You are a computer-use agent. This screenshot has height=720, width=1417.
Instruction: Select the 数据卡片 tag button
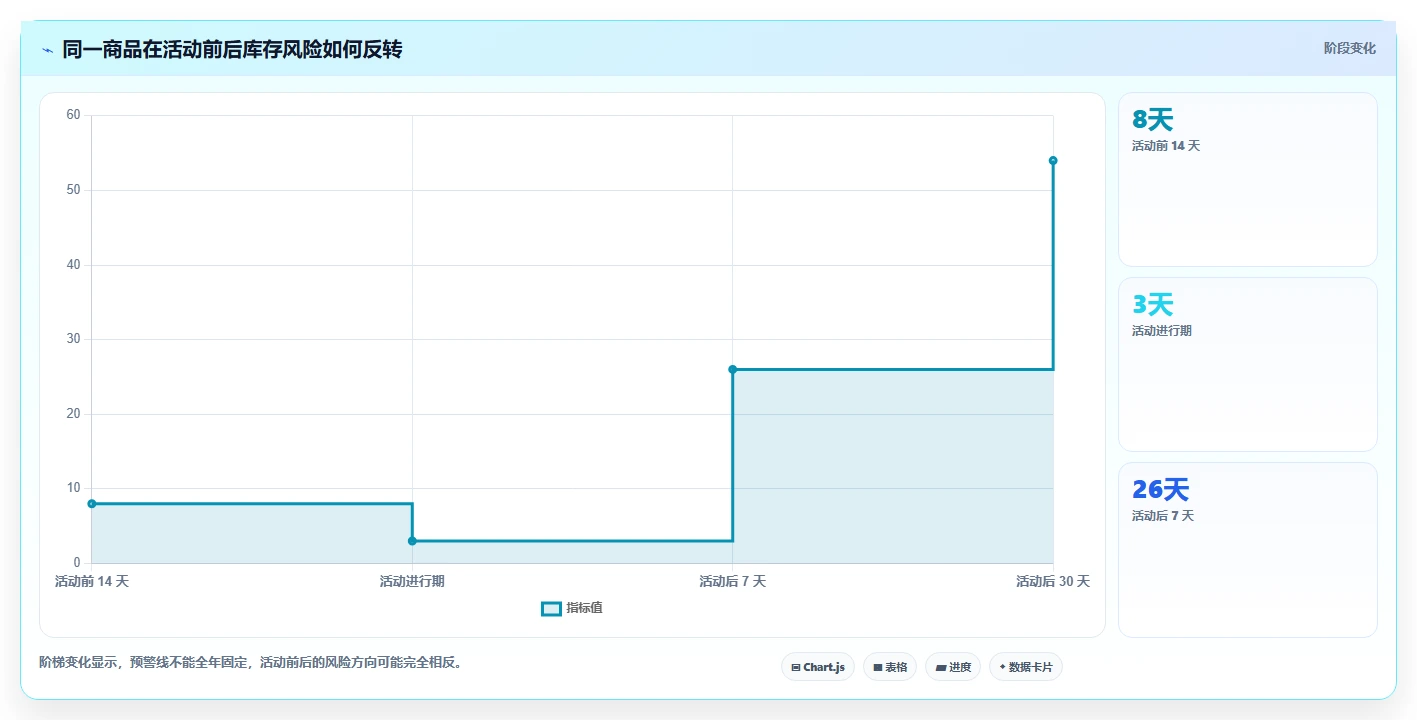pyautogui.click(x=1026, y=667)
